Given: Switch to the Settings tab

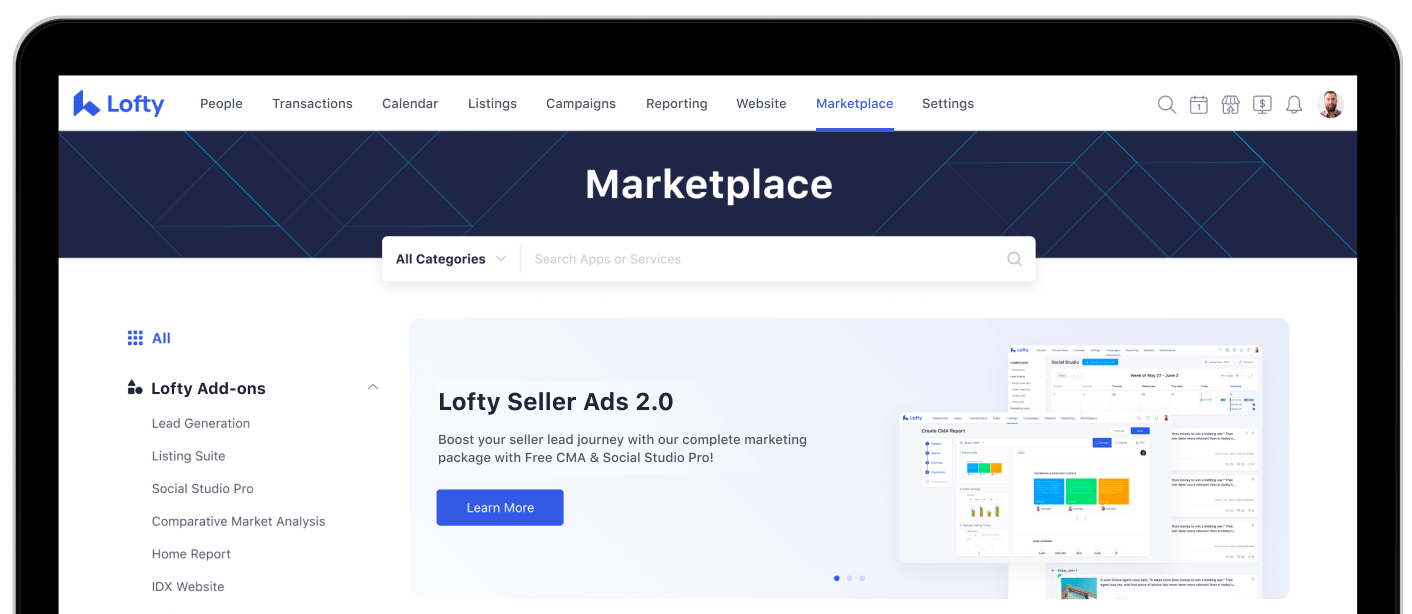Looking at the screenshot, I should [x=947, y=104].
